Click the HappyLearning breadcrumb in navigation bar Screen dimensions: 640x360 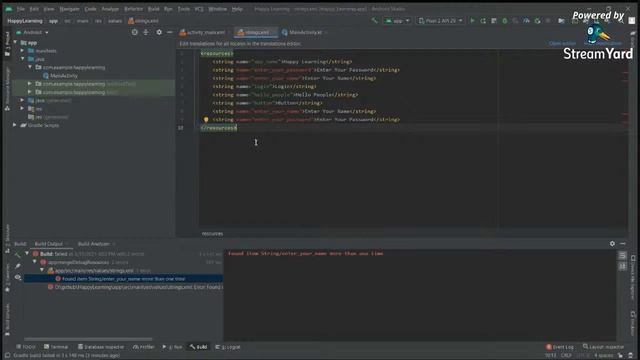pos(25,20)
